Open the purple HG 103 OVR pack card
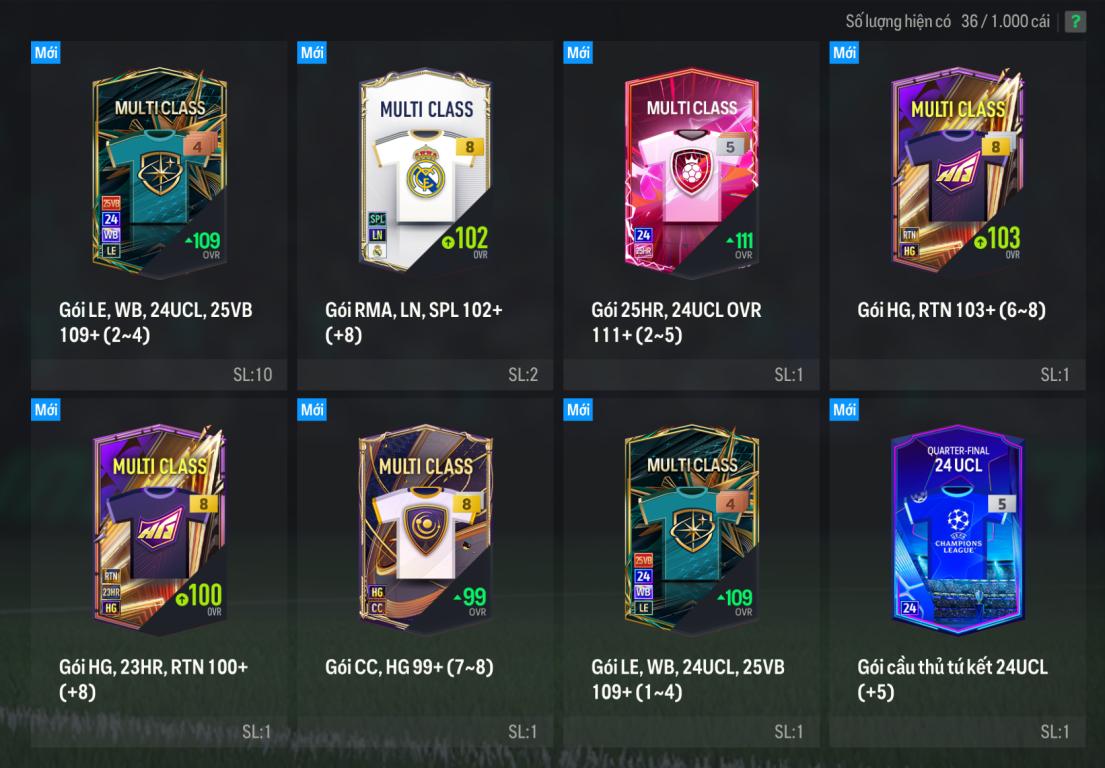Image resolution: width=1105 pixels, height=768 pixels. (957, 170)
